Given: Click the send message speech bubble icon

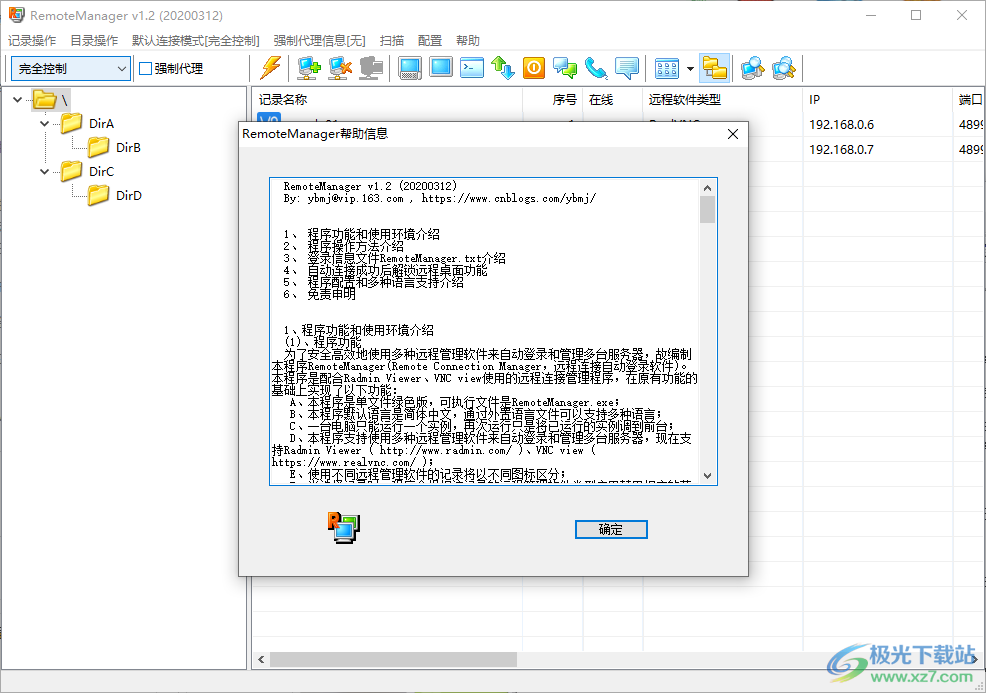Looking at the screenshot, I should coord(627,68).
